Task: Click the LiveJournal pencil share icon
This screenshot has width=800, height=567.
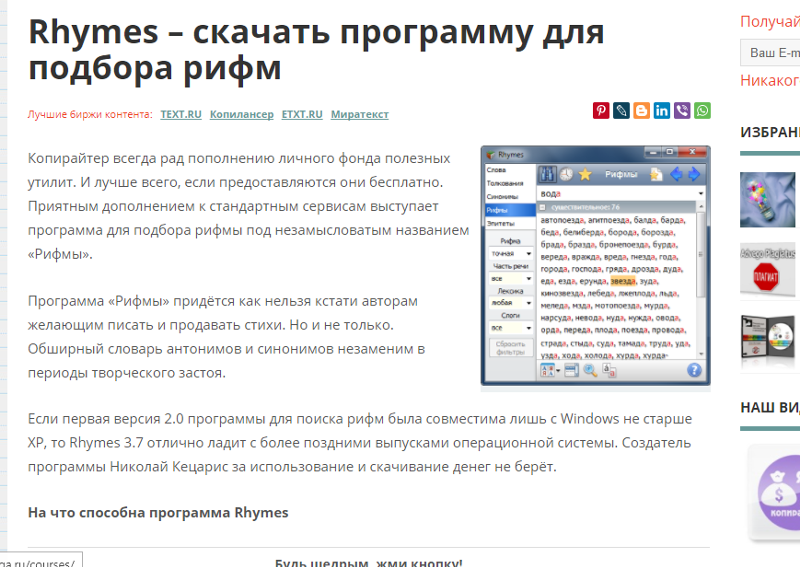Action: point(621,111)
